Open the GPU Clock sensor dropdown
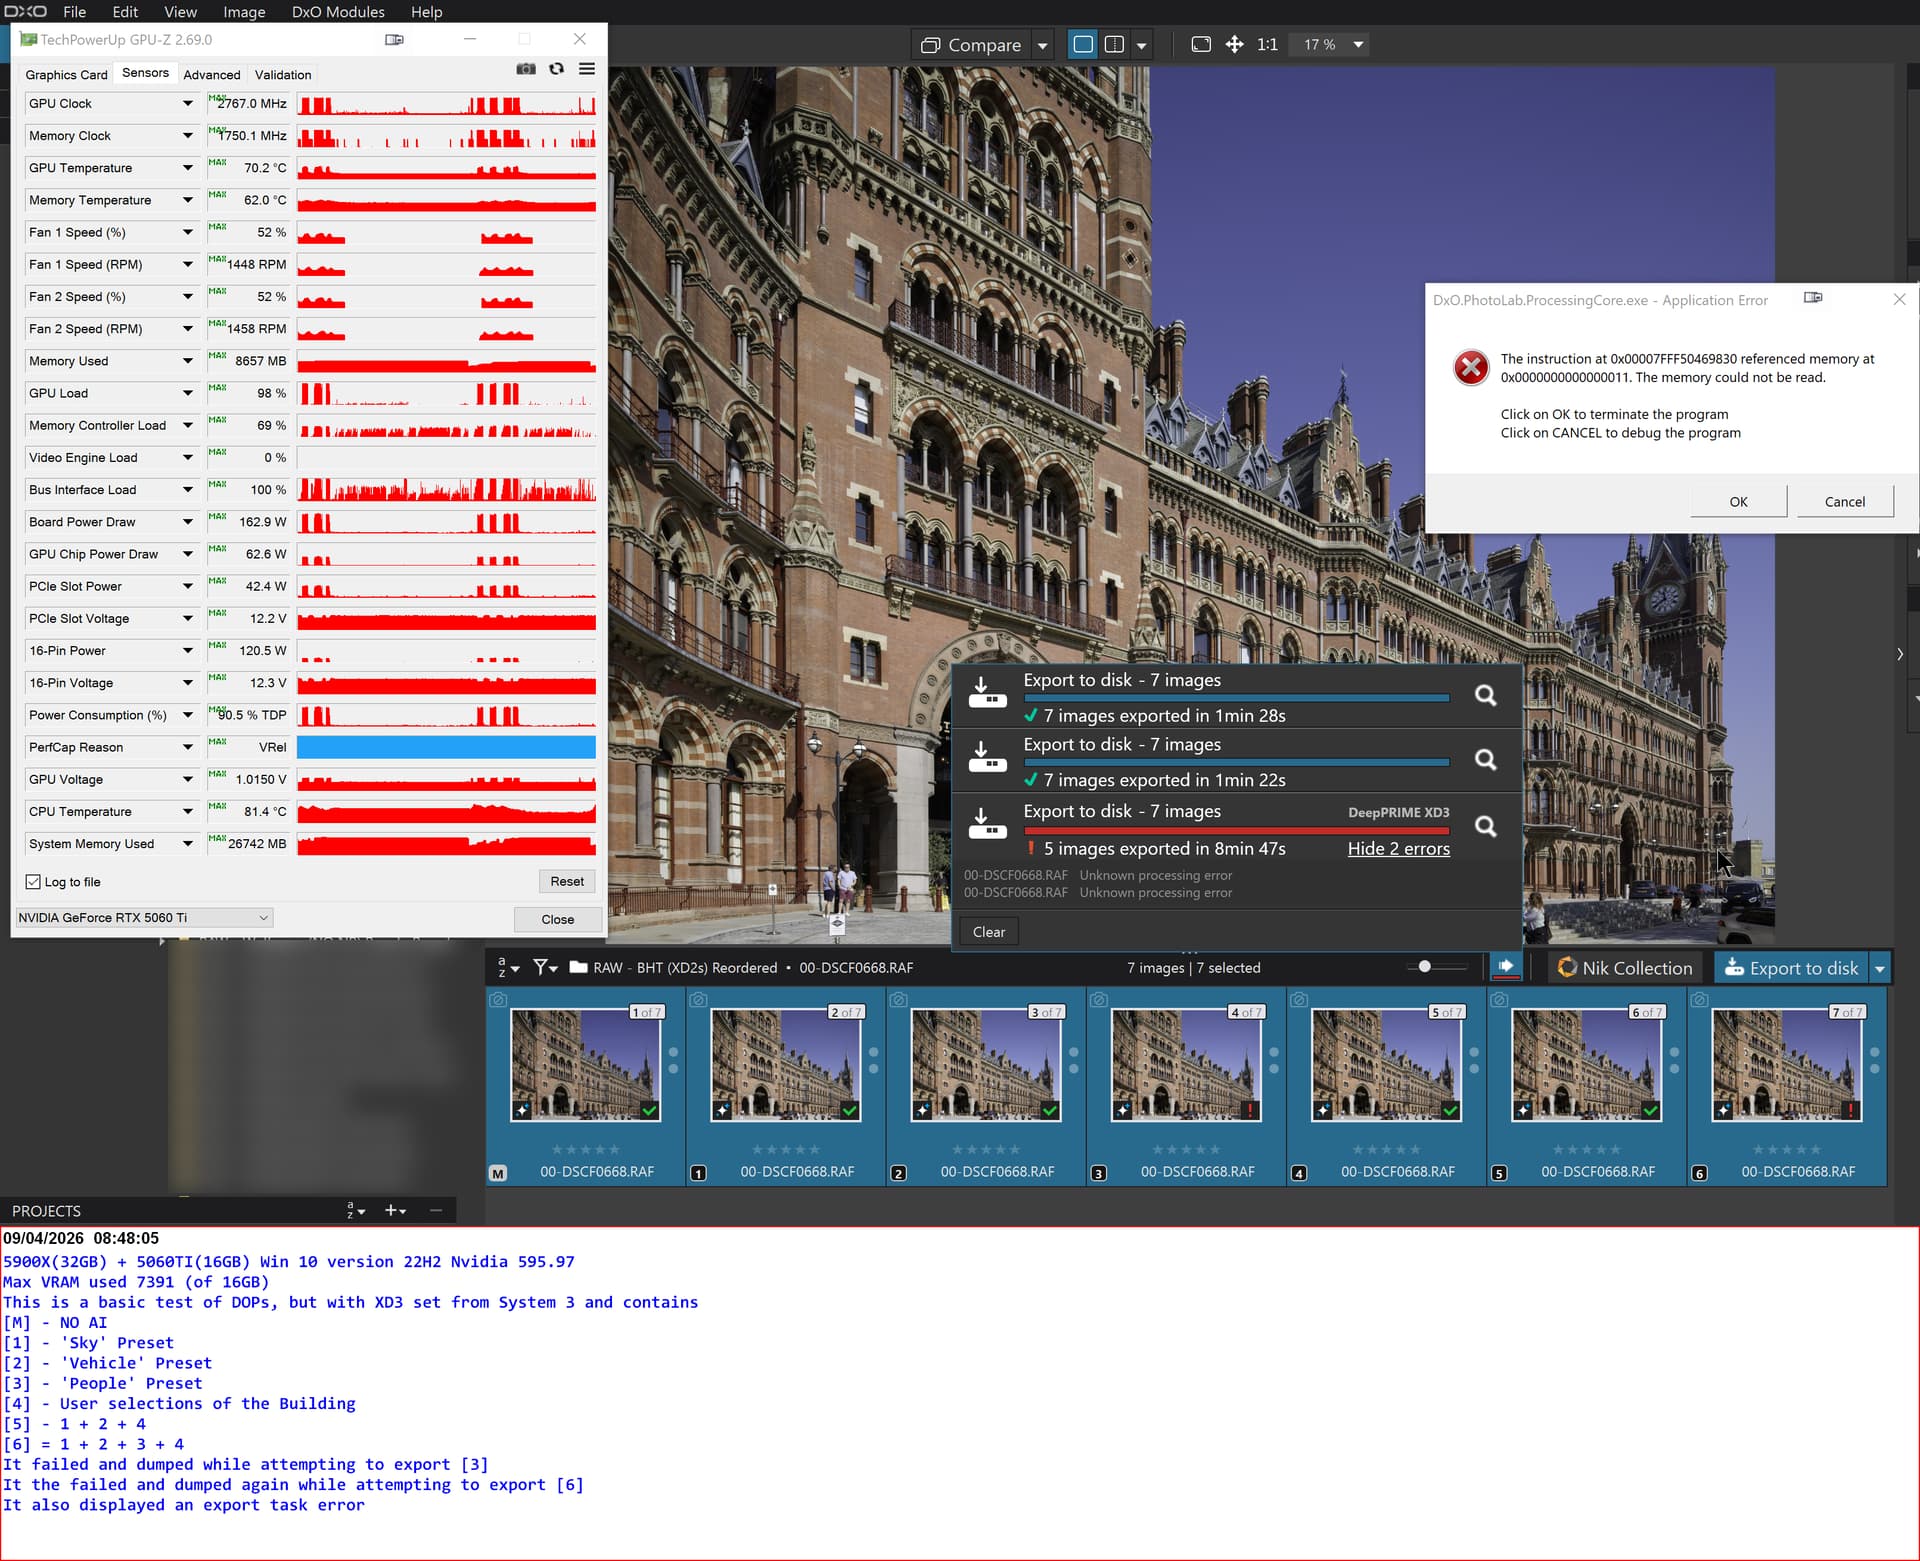 pos(187,104)
